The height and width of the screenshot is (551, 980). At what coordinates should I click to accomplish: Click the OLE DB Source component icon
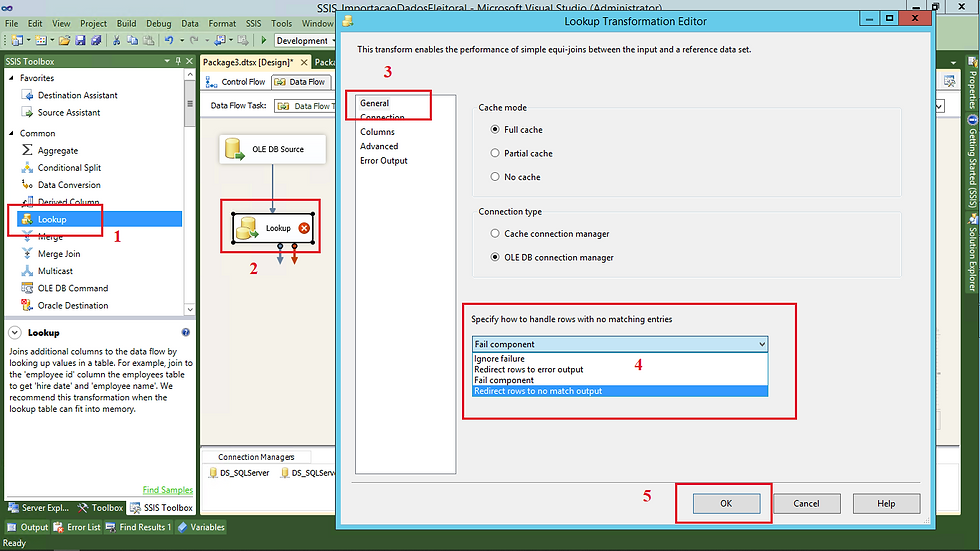coord(234,149)
